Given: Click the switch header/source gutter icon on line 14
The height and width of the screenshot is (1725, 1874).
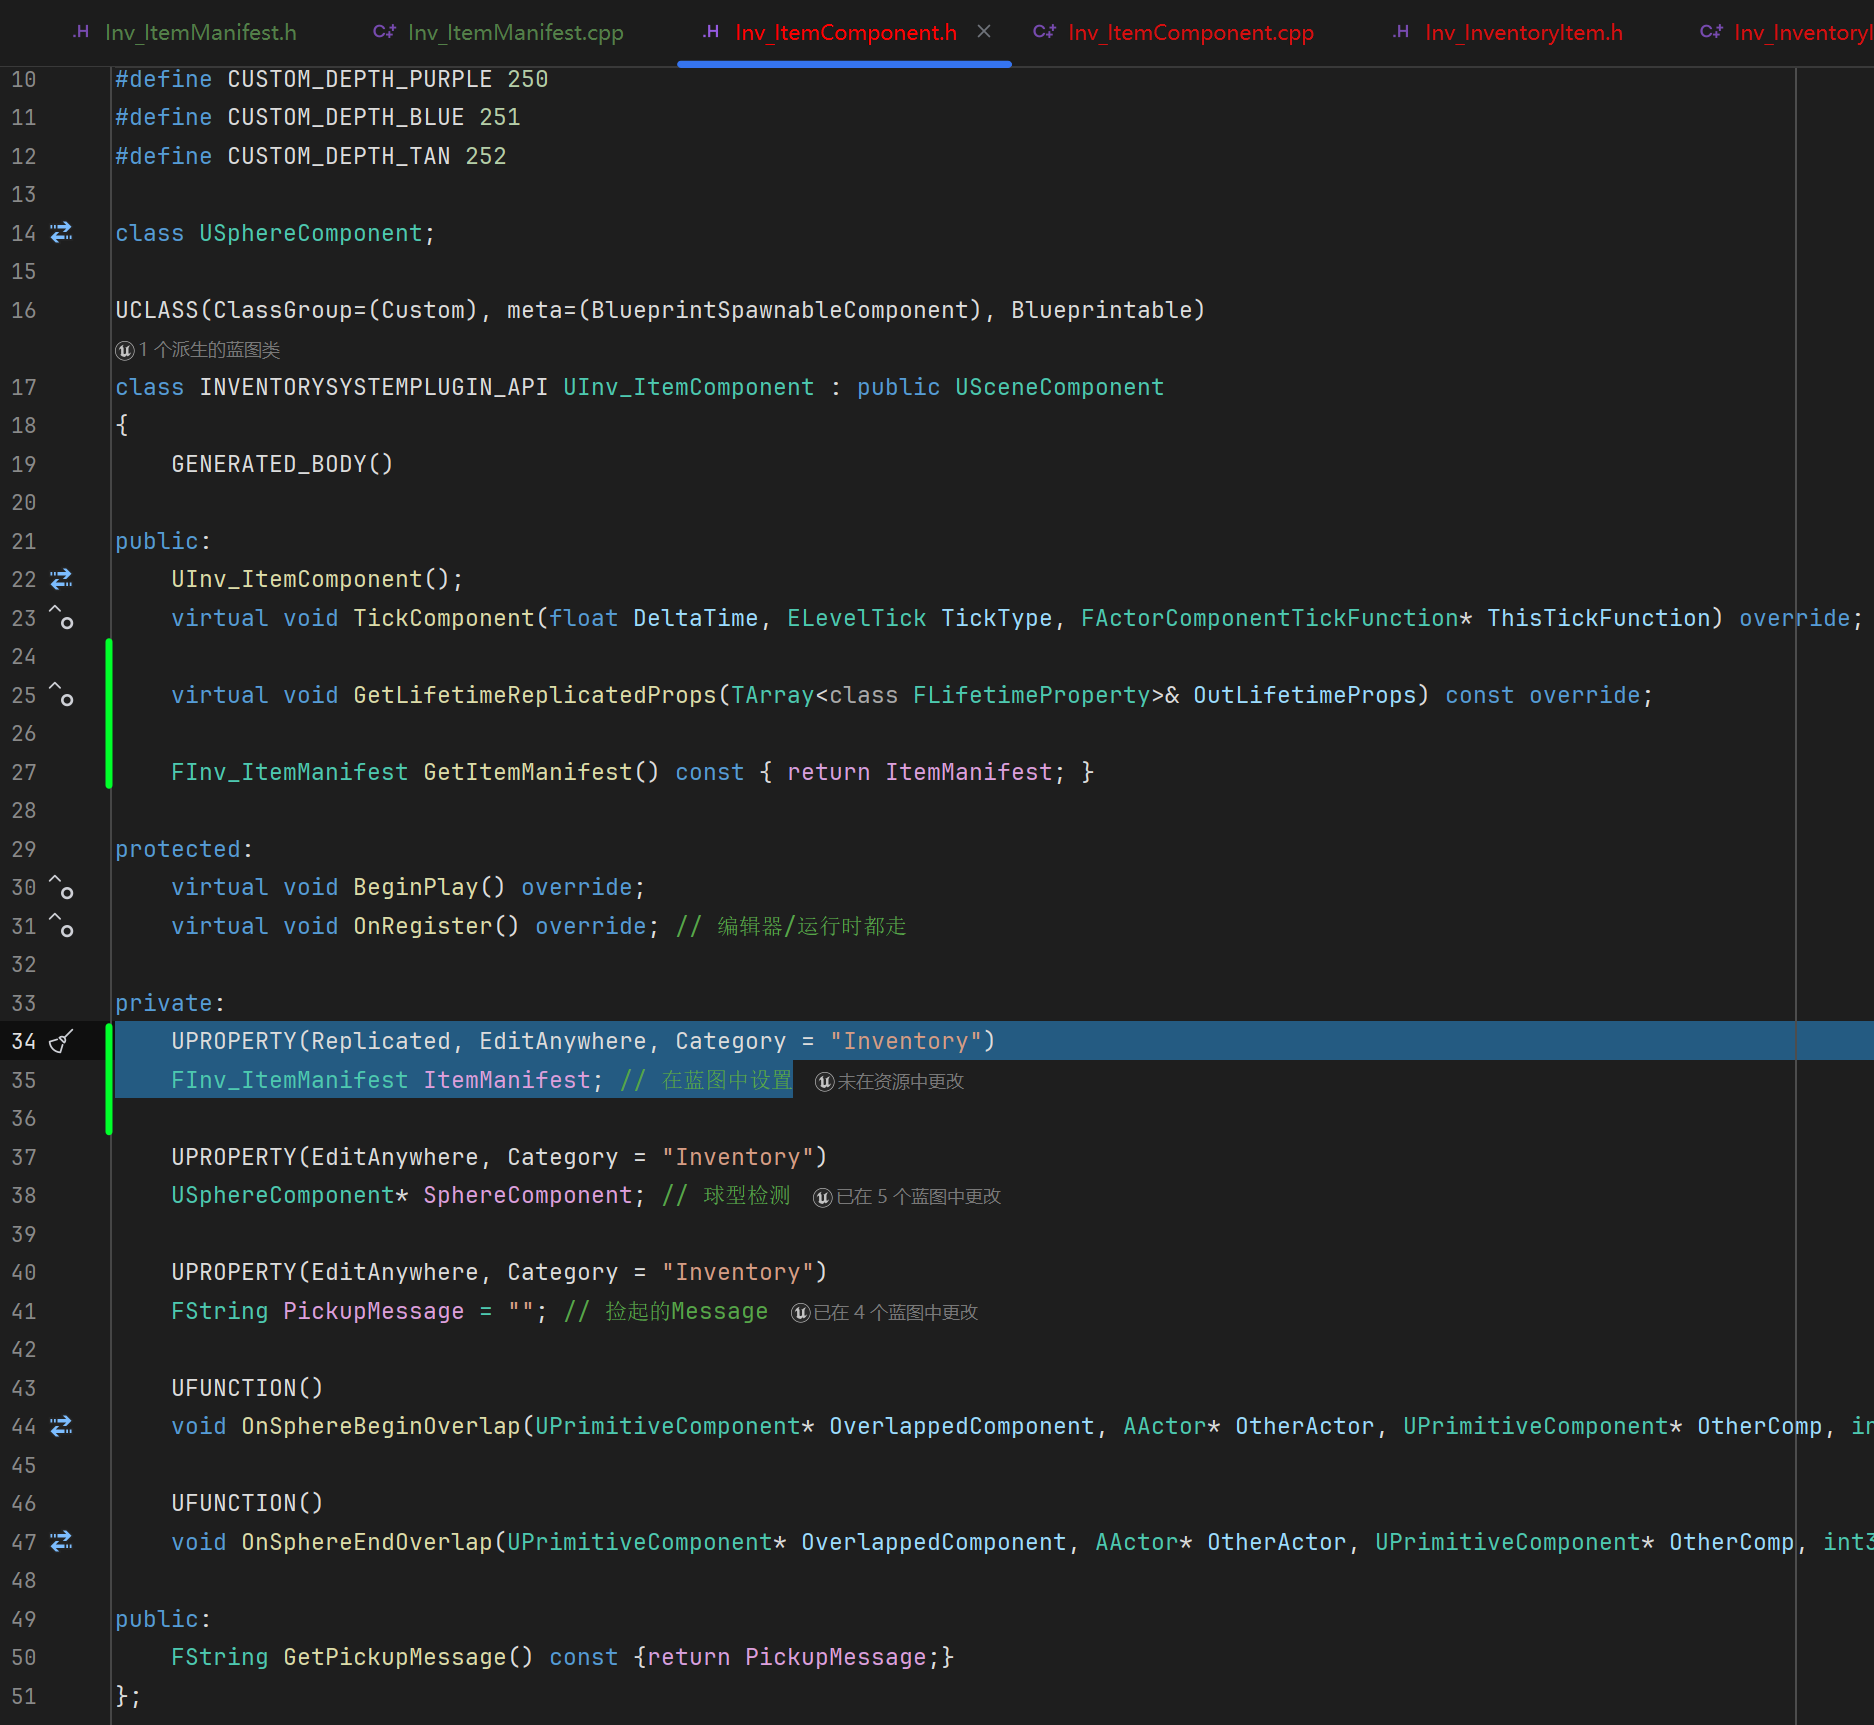Looking at the screenshot, I should [61, 233].
